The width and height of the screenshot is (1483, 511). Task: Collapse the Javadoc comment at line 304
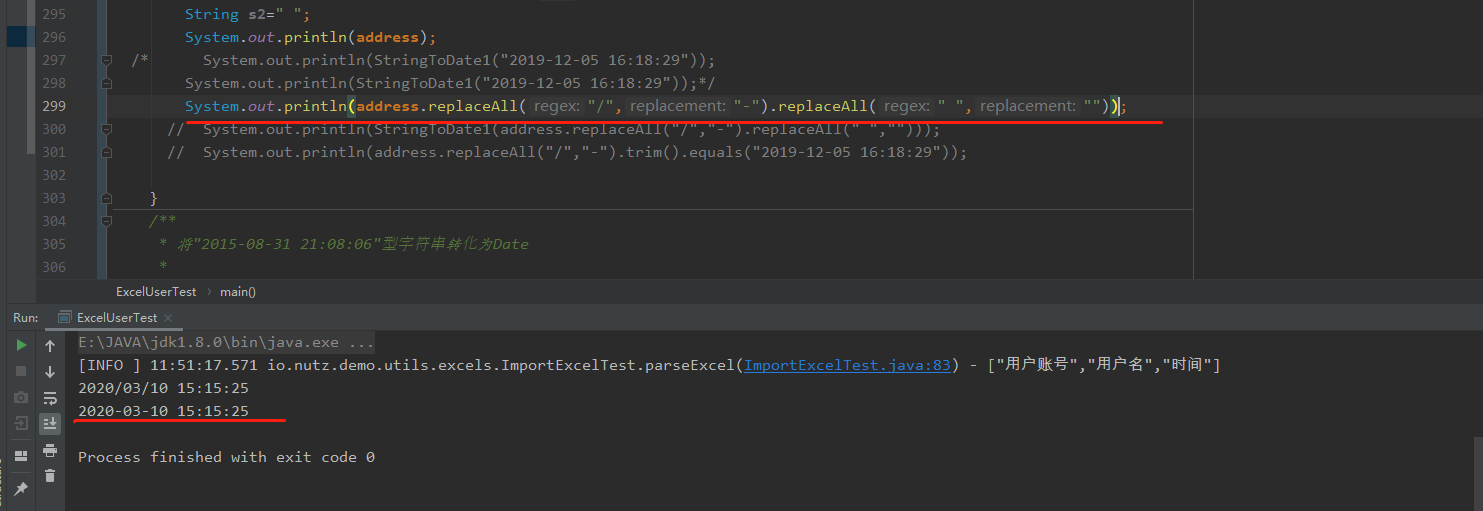pos(106,221)
